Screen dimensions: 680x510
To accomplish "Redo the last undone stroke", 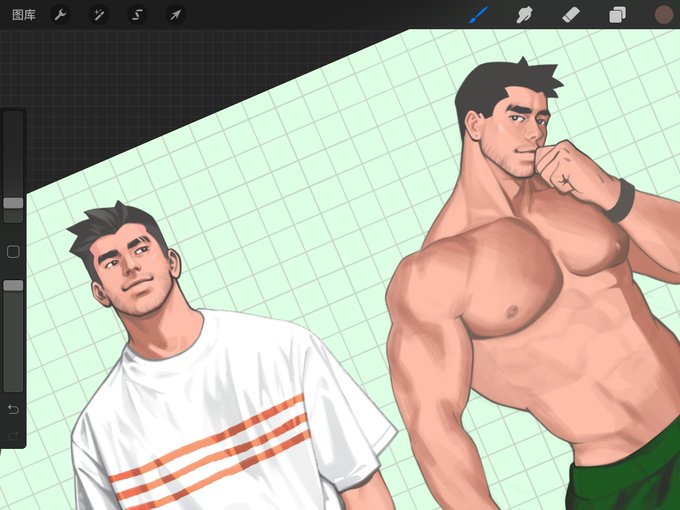I will [13, 435].
